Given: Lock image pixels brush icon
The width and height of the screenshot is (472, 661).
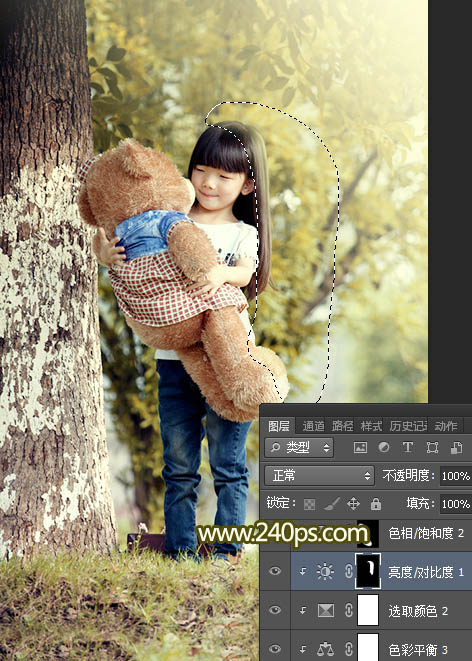Looking at the screenshot, I should click(332, 504).
